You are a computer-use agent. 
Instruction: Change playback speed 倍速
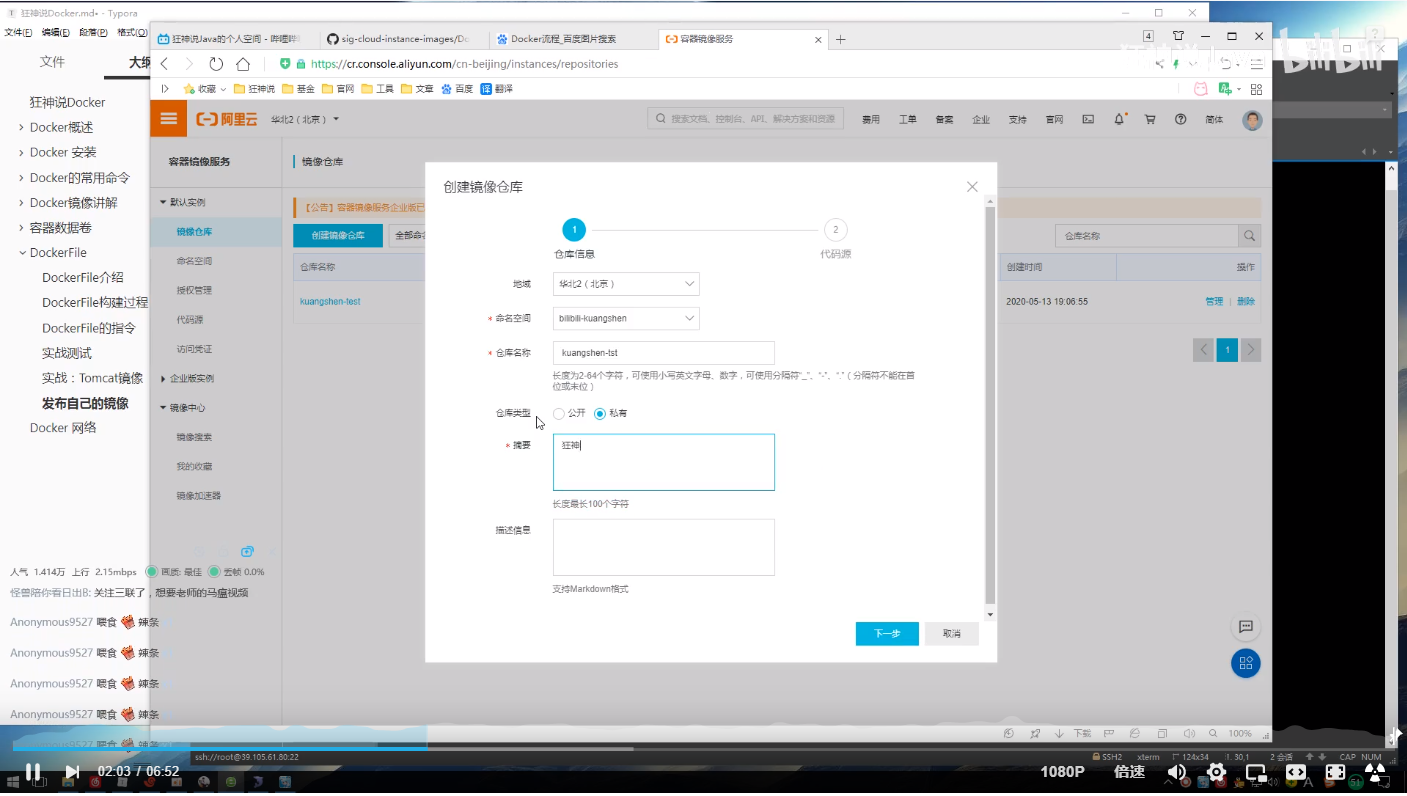pos(1129,772)
